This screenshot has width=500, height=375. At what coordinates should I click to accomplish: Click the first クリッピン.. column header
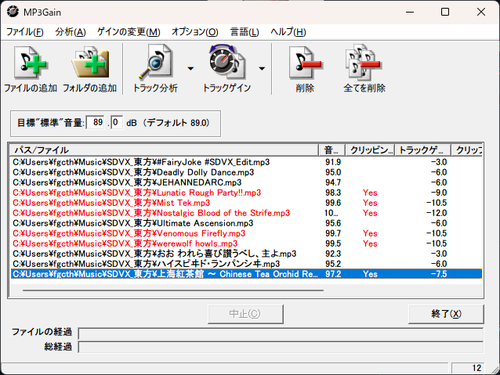pyautogui.click(x=370, y=150)
